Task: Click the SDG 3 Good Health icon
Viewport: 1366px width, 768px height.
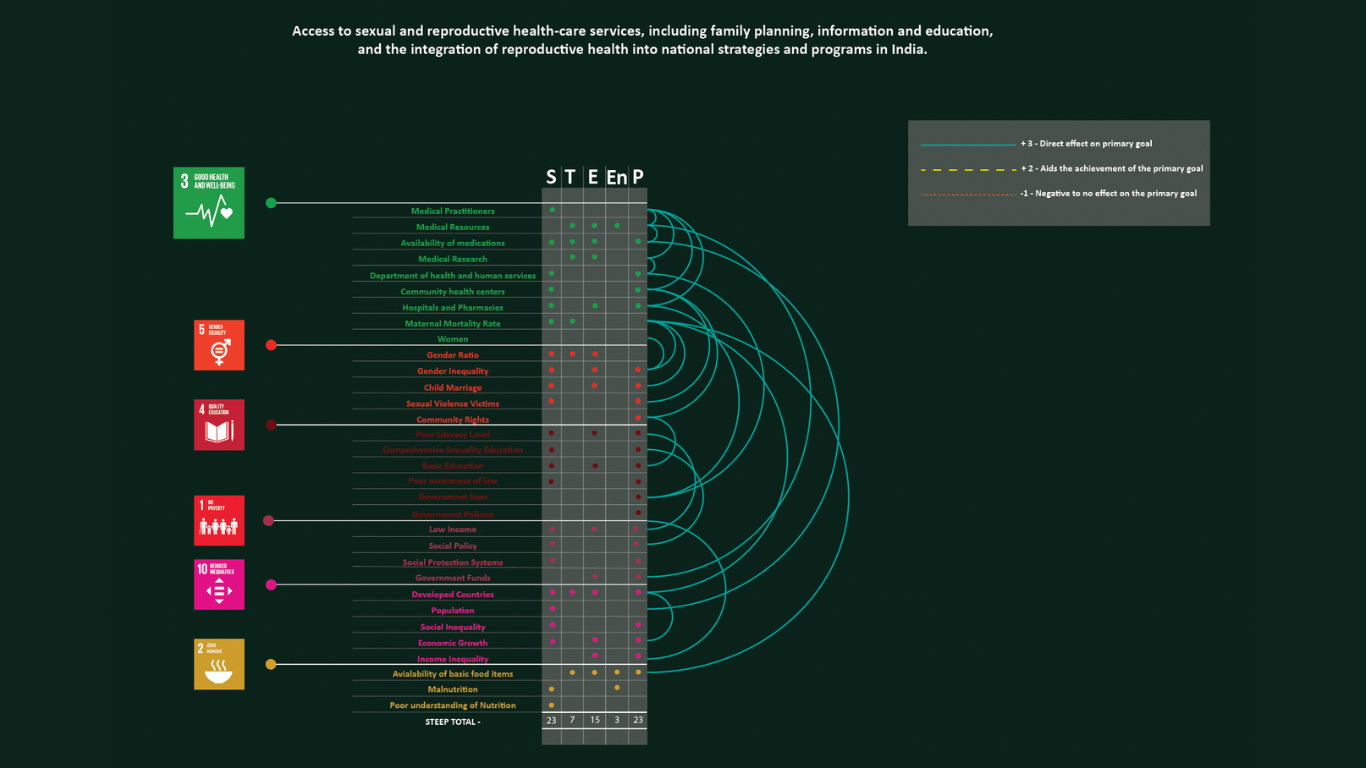Action: pyautogui.click(x=209, y=203)
